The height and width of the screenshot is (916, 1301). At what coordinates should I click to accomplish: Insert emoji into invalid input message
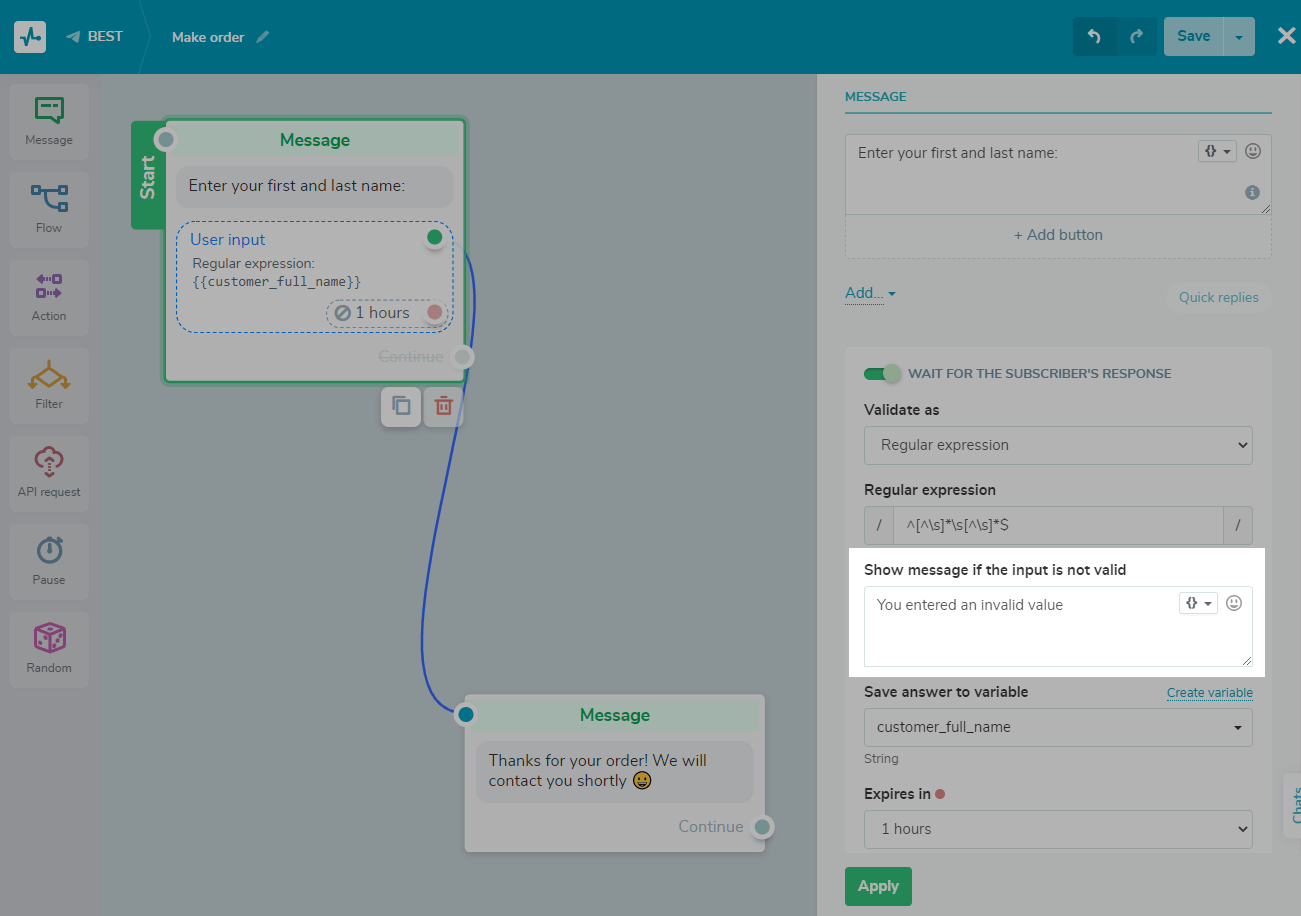pyautogui.click(x=1234, y=603)
